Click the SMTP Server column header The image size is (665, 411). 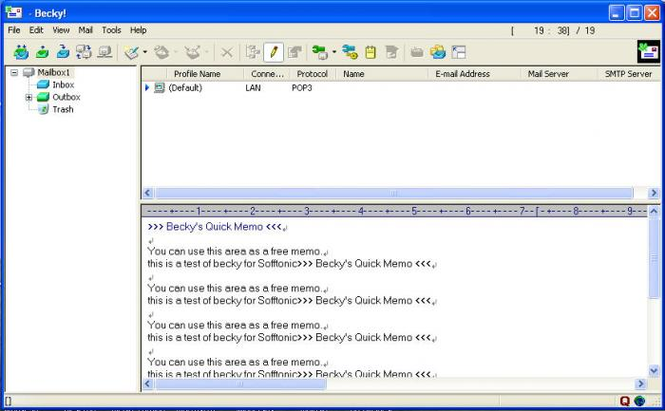coord(629,74)
